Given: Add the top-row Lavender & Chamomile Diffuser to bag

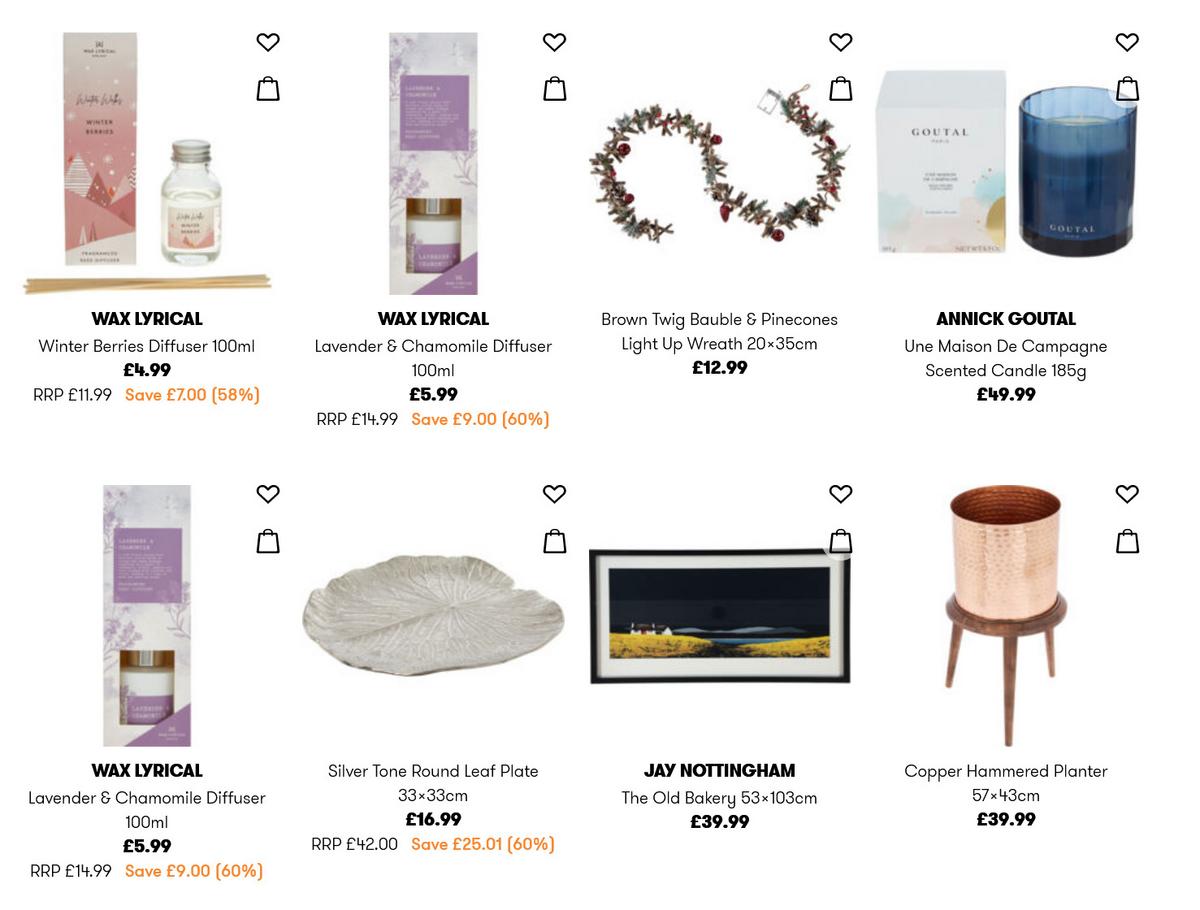Looking at the screenshot, I should 553,88.
